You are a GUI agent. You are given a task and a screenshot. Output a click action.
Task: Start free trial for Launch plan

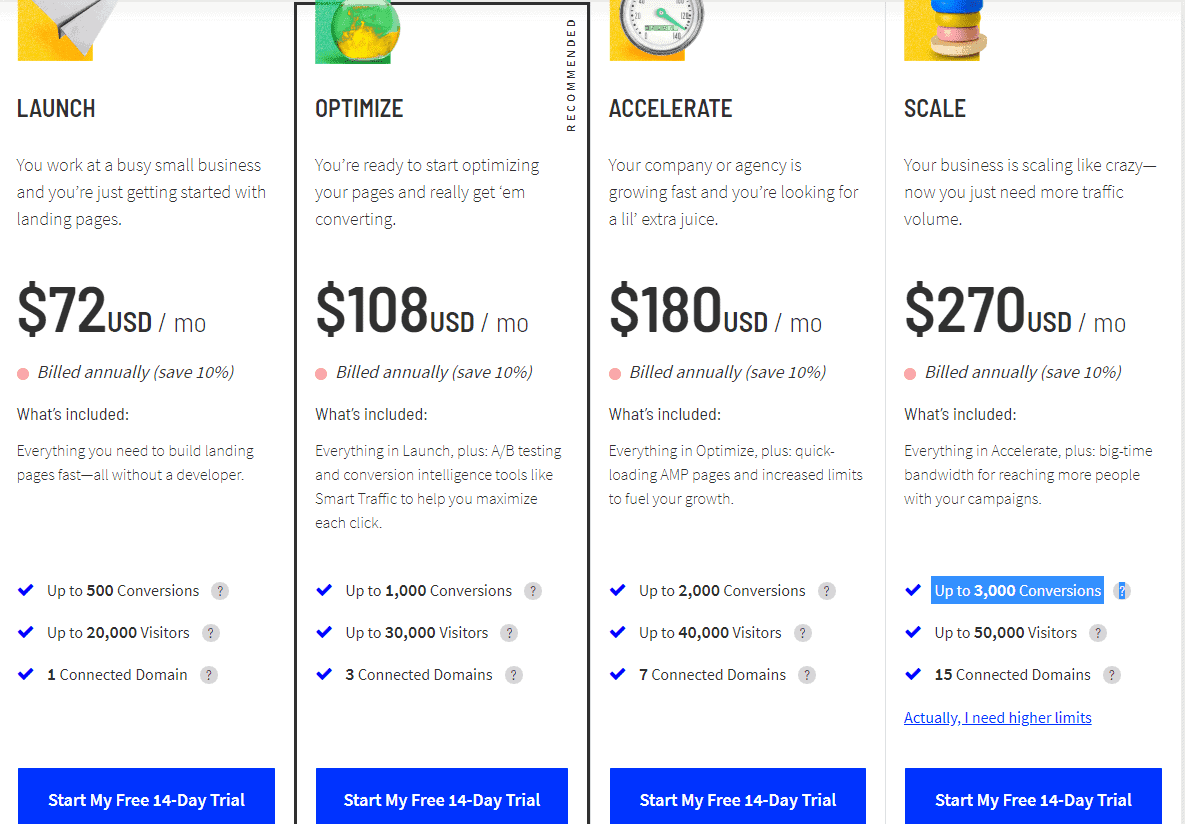click(x=147, y=797)
